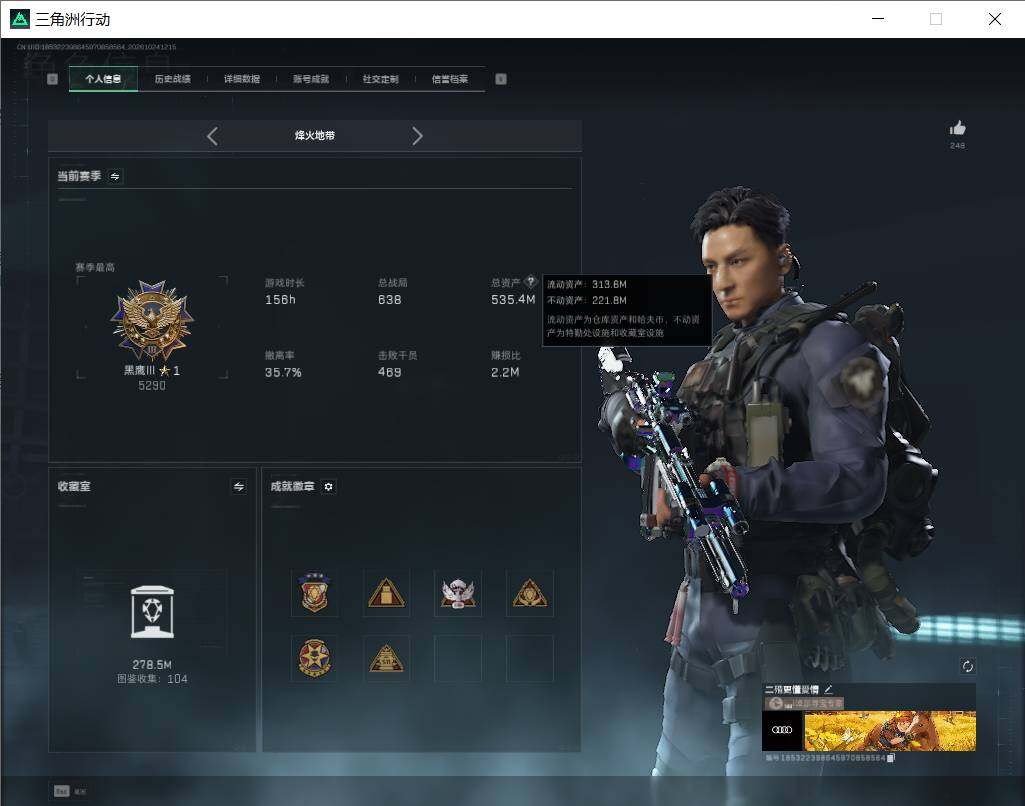Click the 黑鹰III rank emblem
Image resolution: width=1025 pixels, height=806 pixels.
coord(152,319)
